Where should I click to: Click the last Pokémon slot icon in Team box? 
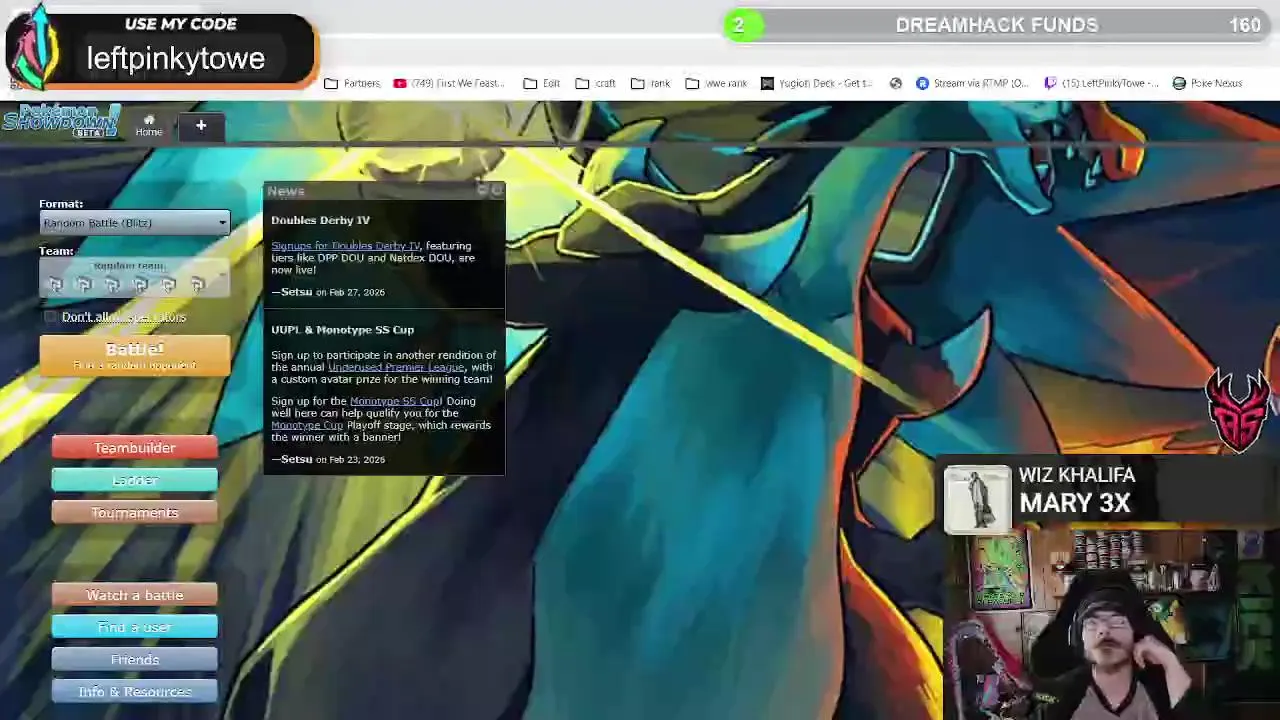tap(197, 285)
